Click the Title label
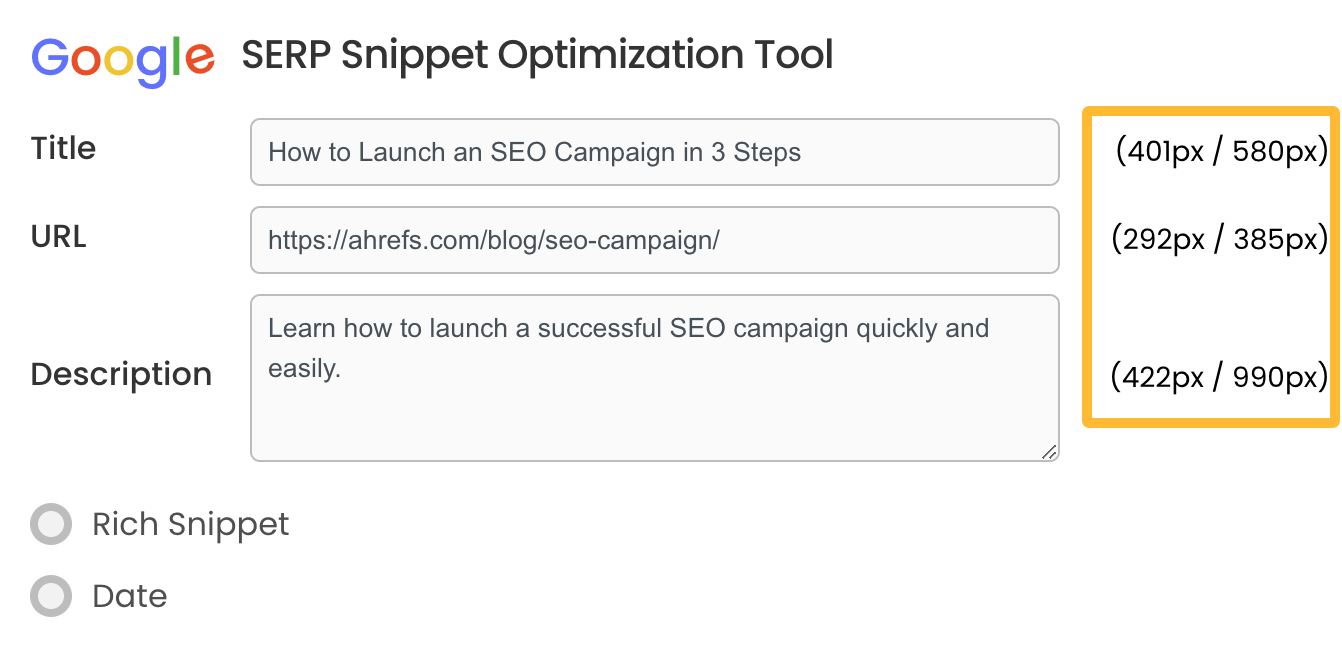The image size is (1342, 660). point(63,148)
